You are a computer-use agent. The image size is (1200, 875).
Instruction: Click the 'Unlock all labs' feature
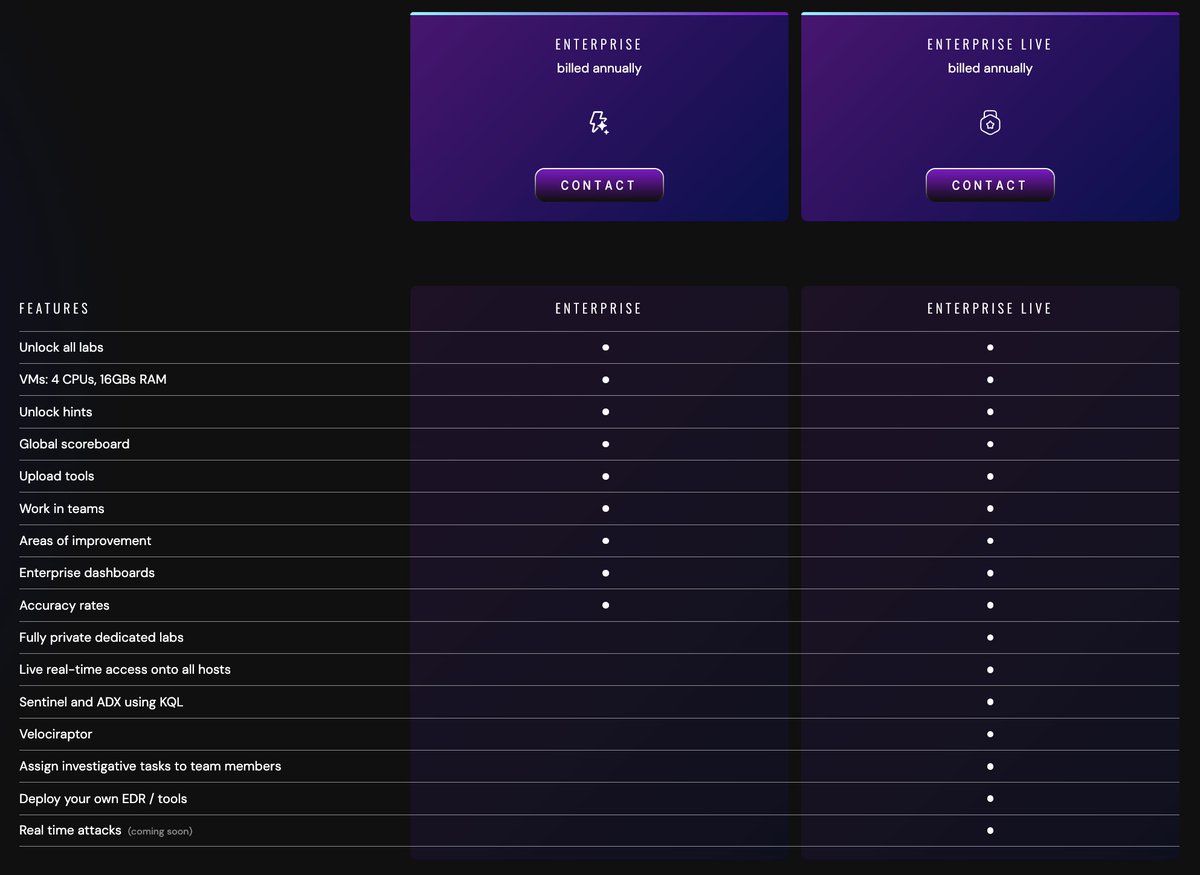click(x=61, y=347)
